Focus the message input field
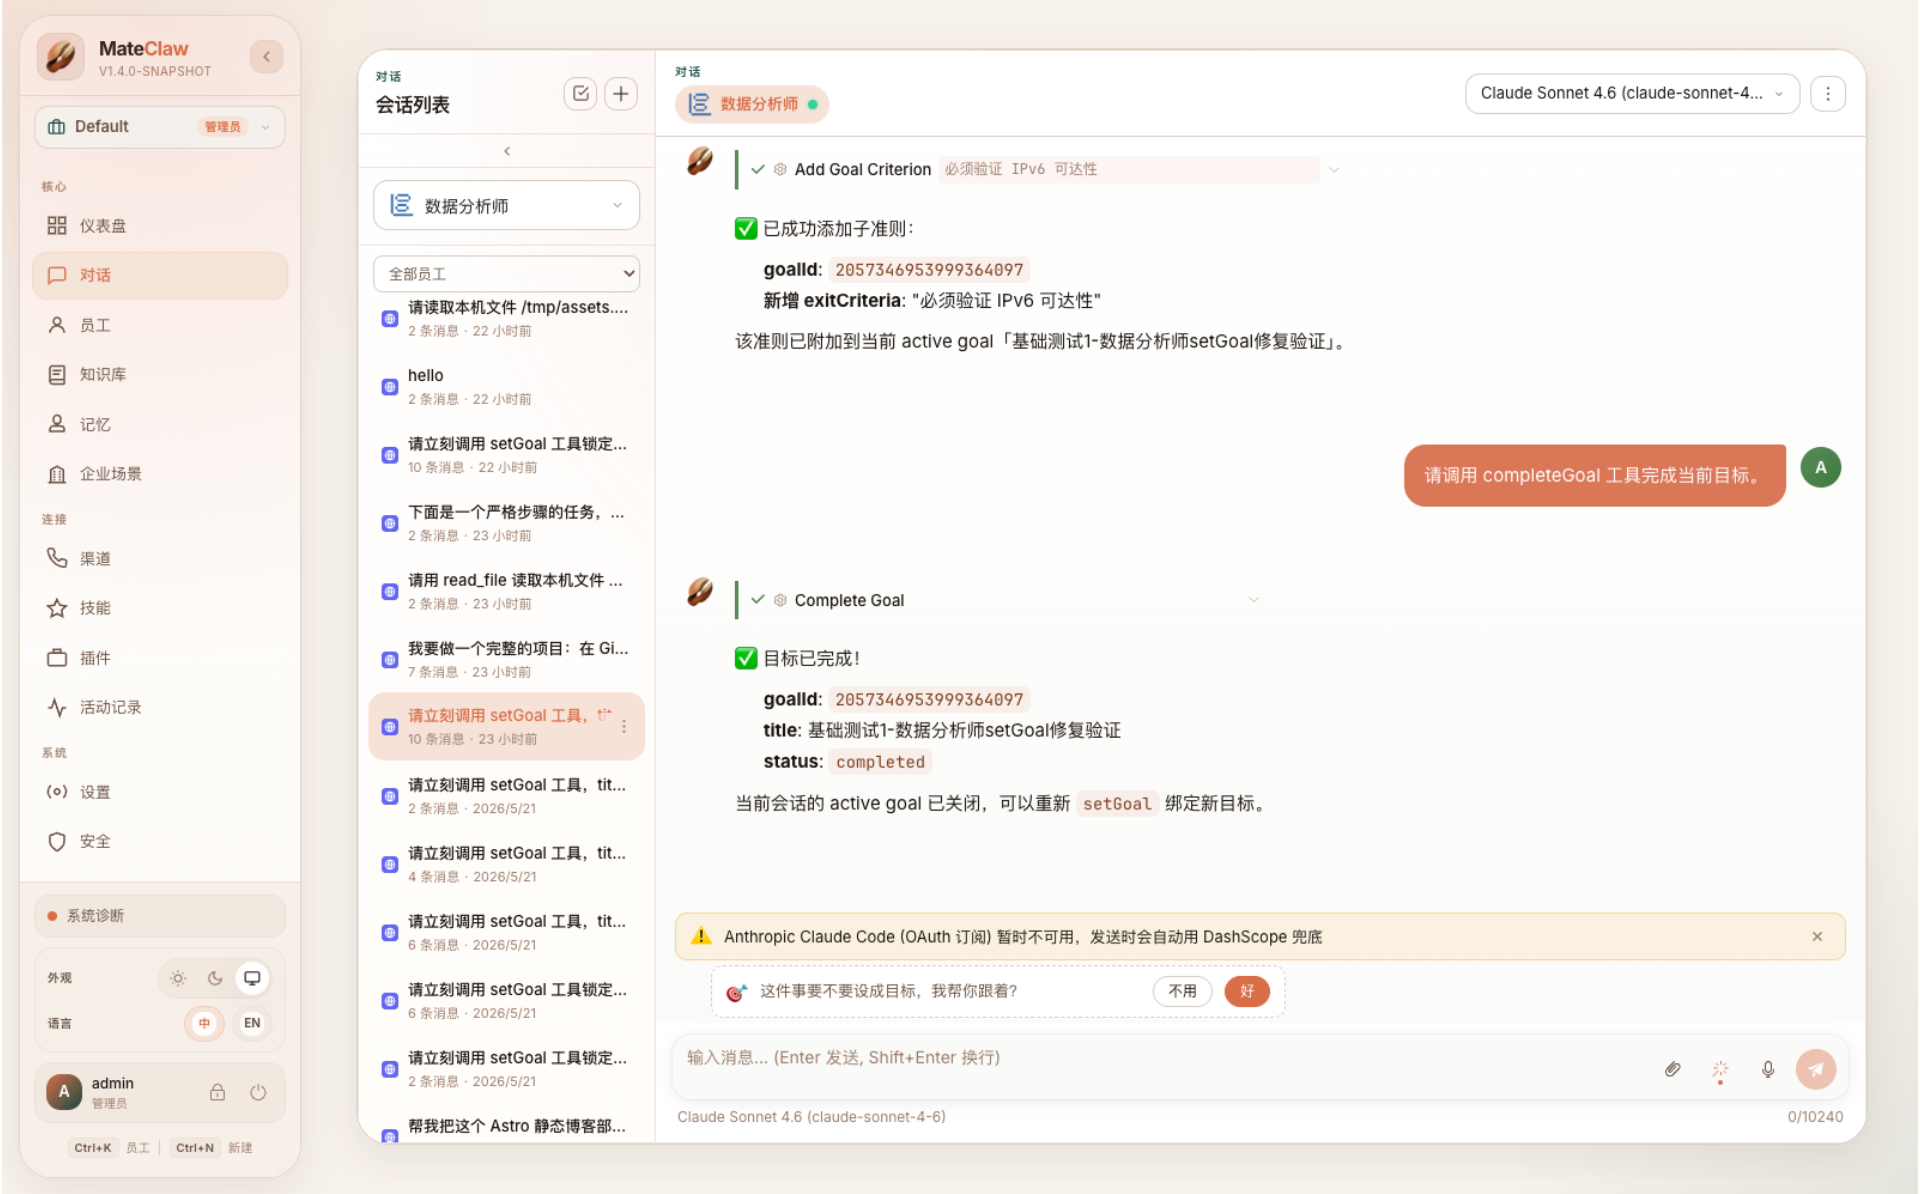Viewport: 1920px width, 1194px height. tap(1160, 1058)
